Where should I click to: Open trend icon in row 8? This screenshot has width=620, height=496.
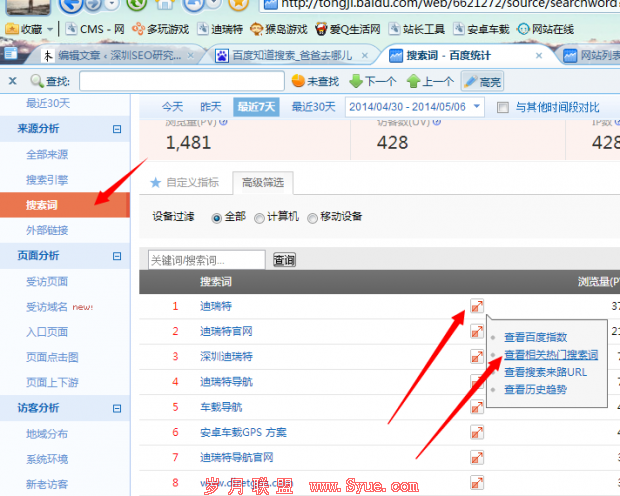coord(477,483)
